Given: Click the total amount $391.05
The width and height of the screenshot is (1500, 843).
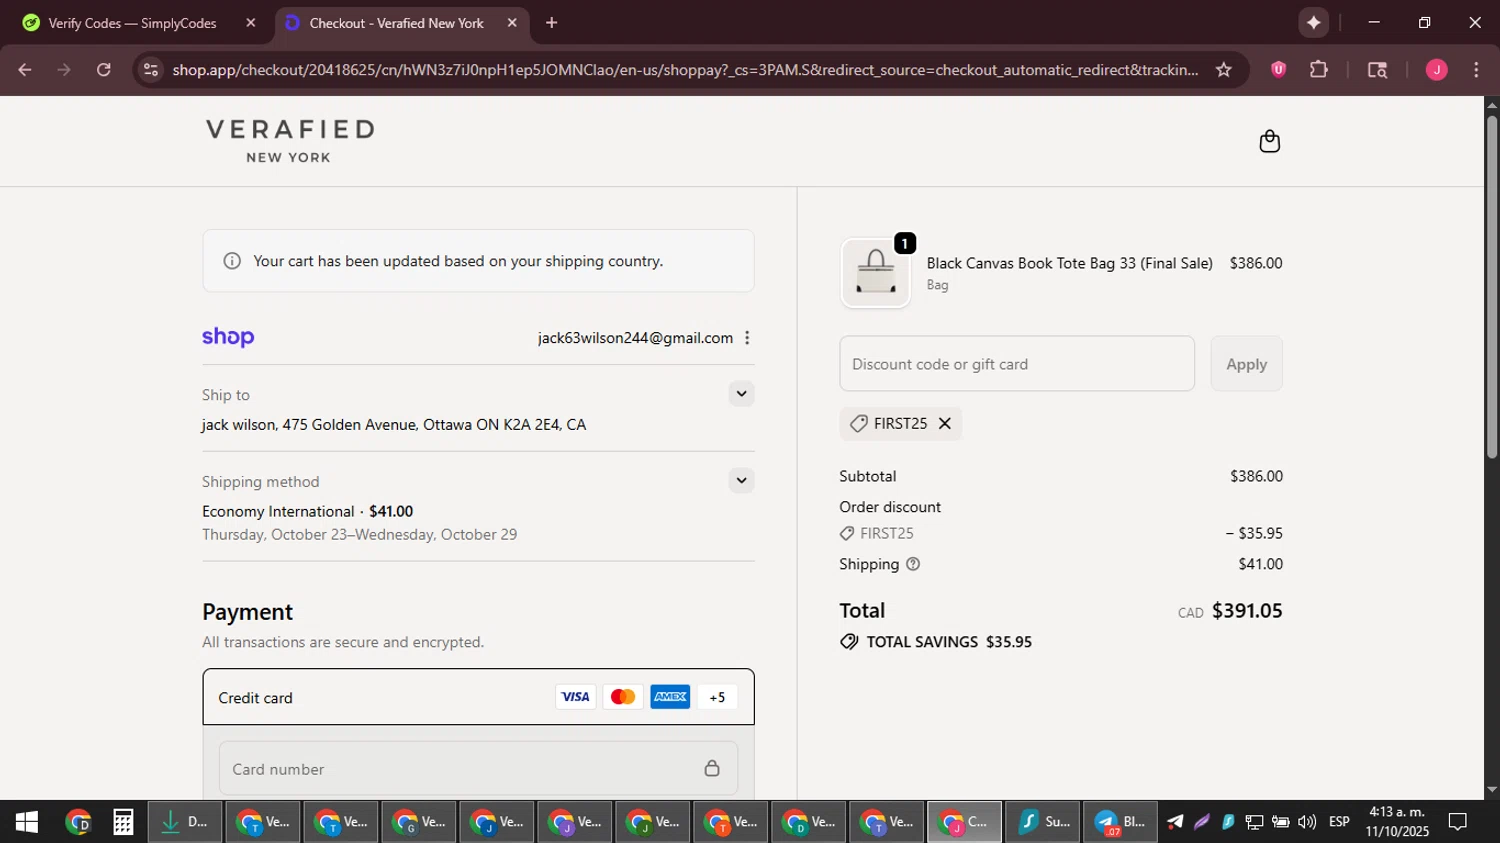Looking at the screenshot, I should point(1247,610).
